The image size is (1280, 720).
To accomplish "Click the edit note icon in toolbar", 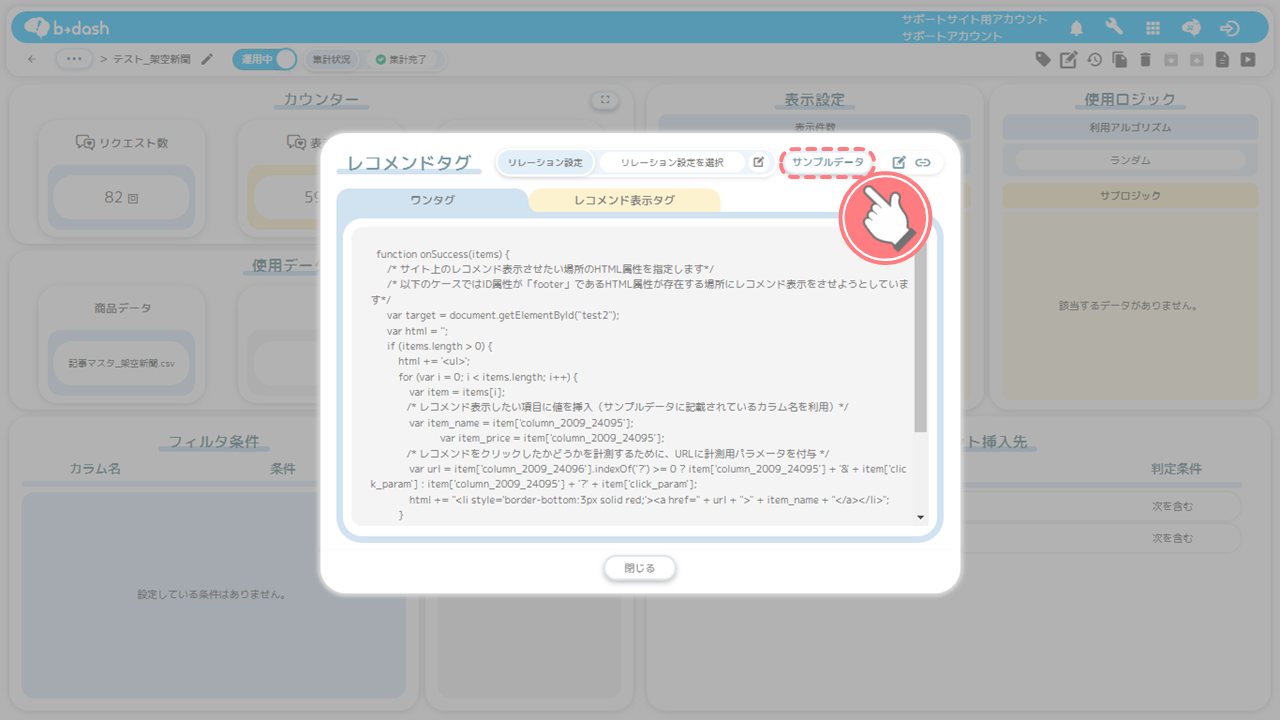I will coord(1069,59).
